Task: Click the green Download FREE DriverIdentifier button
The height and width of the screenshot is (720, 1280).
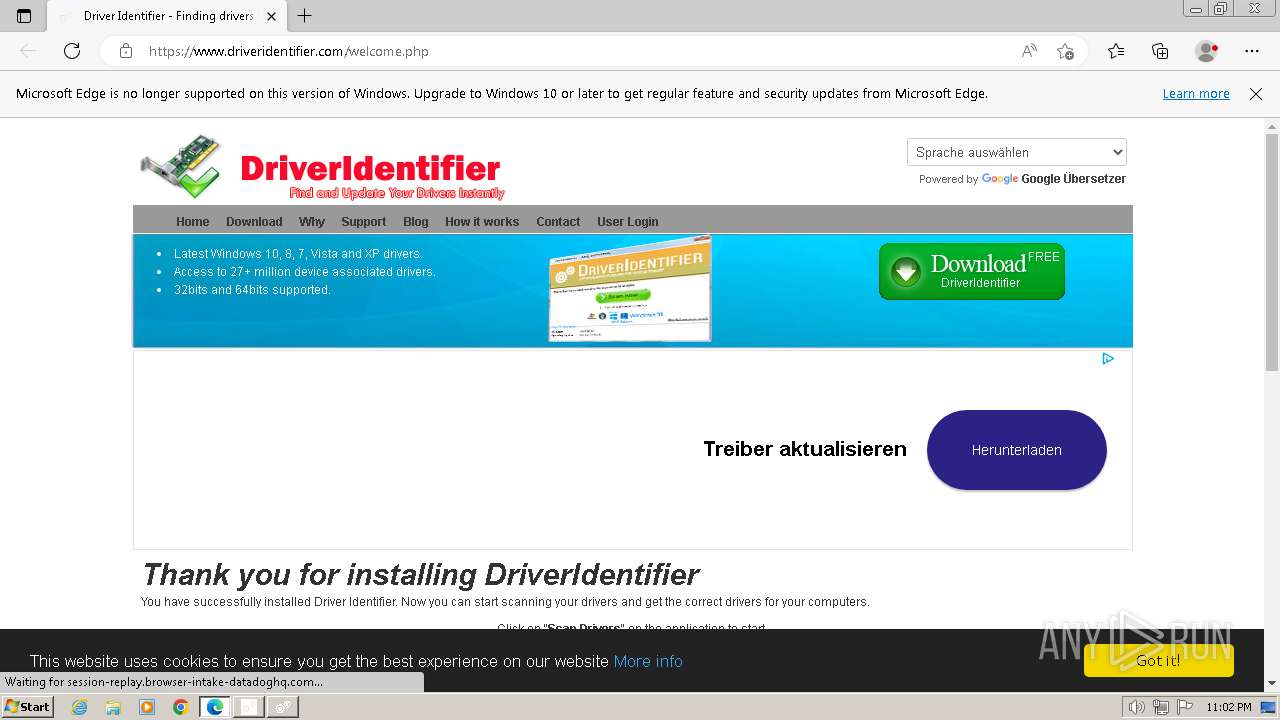Action: click(x=972, y=271)
